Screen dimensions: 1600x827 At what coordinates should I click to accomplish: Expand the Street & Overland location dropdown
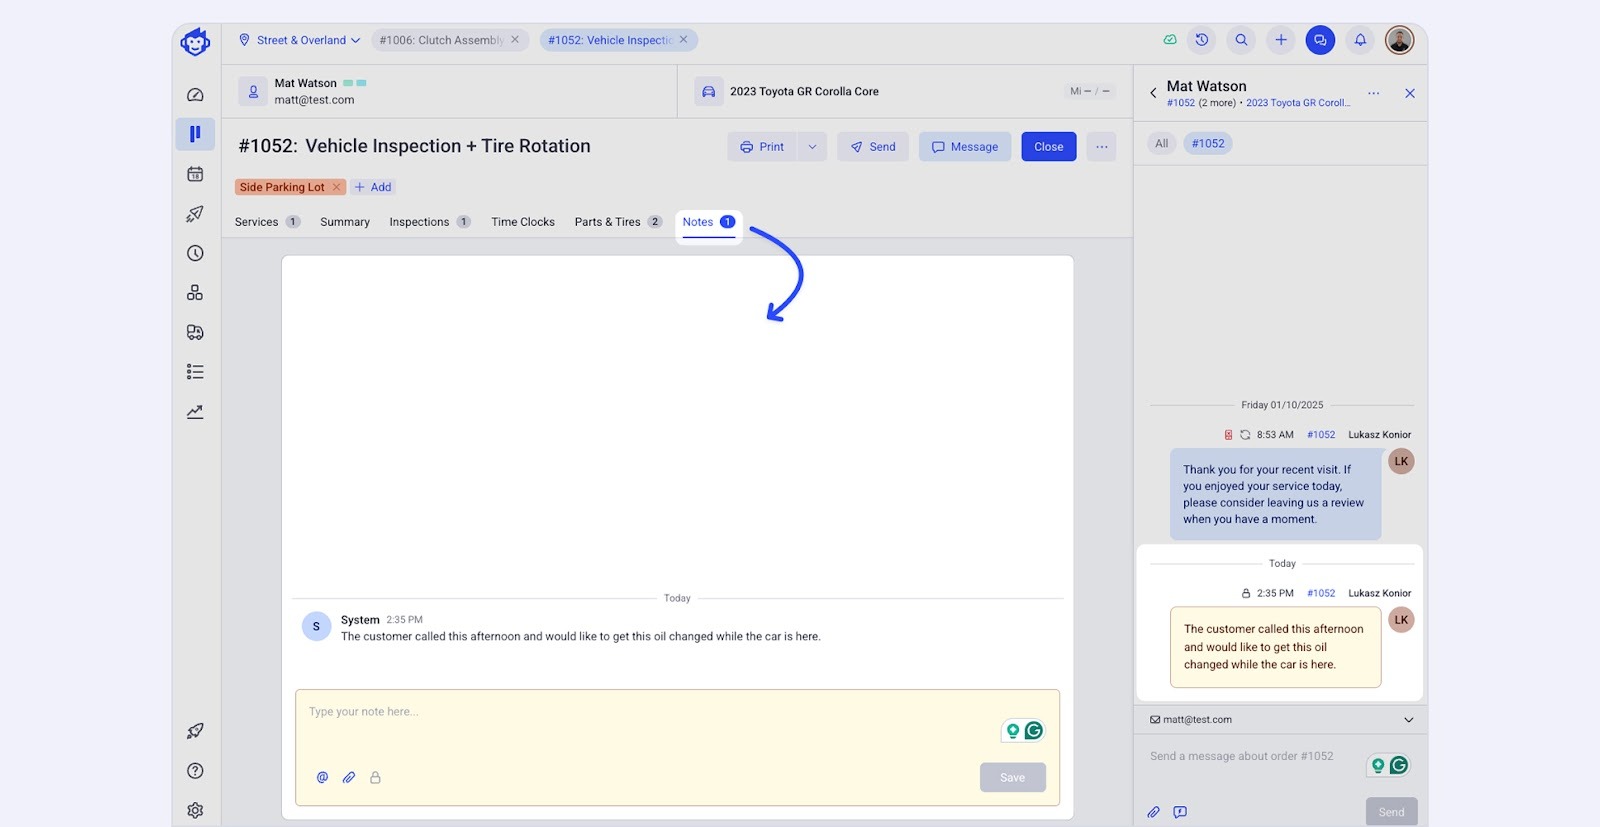299,40
